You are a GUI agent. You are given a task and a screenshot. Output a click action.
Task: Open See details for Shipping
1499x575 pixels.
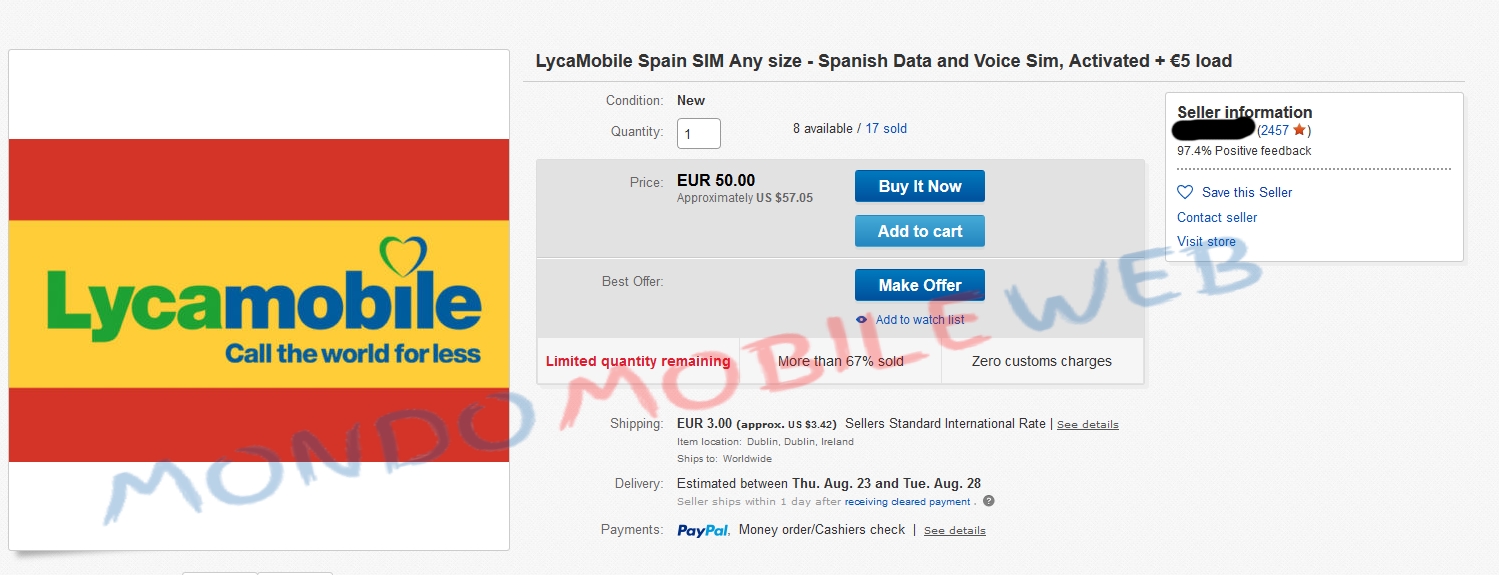(x=1087, y=424)
